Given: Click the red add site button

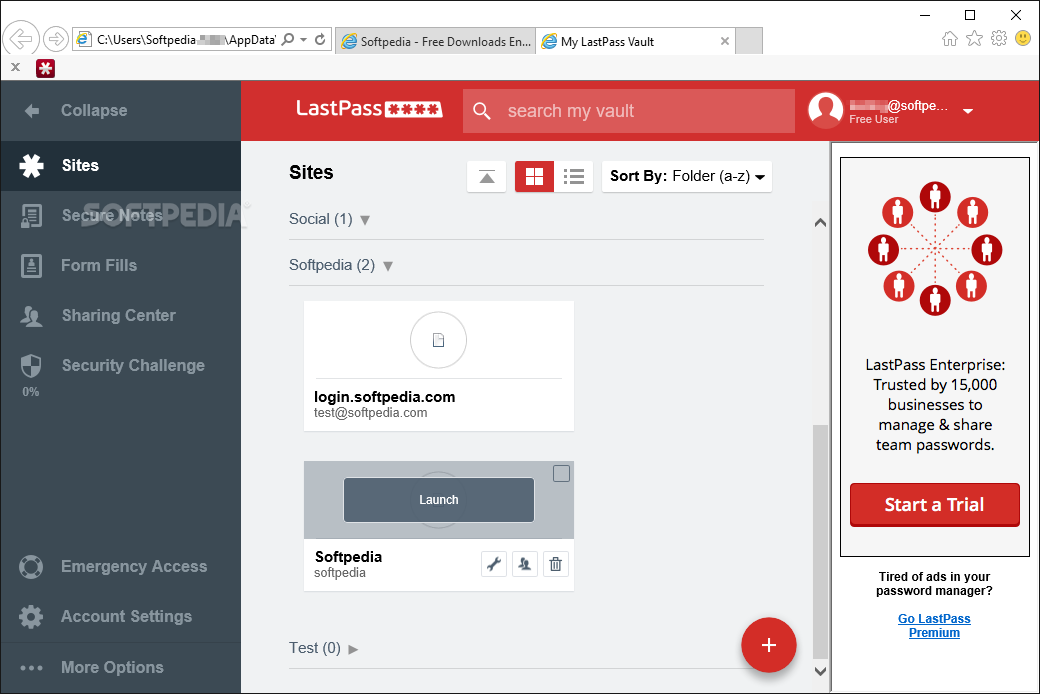Looking at the screenshot, I should click(769, 645).
